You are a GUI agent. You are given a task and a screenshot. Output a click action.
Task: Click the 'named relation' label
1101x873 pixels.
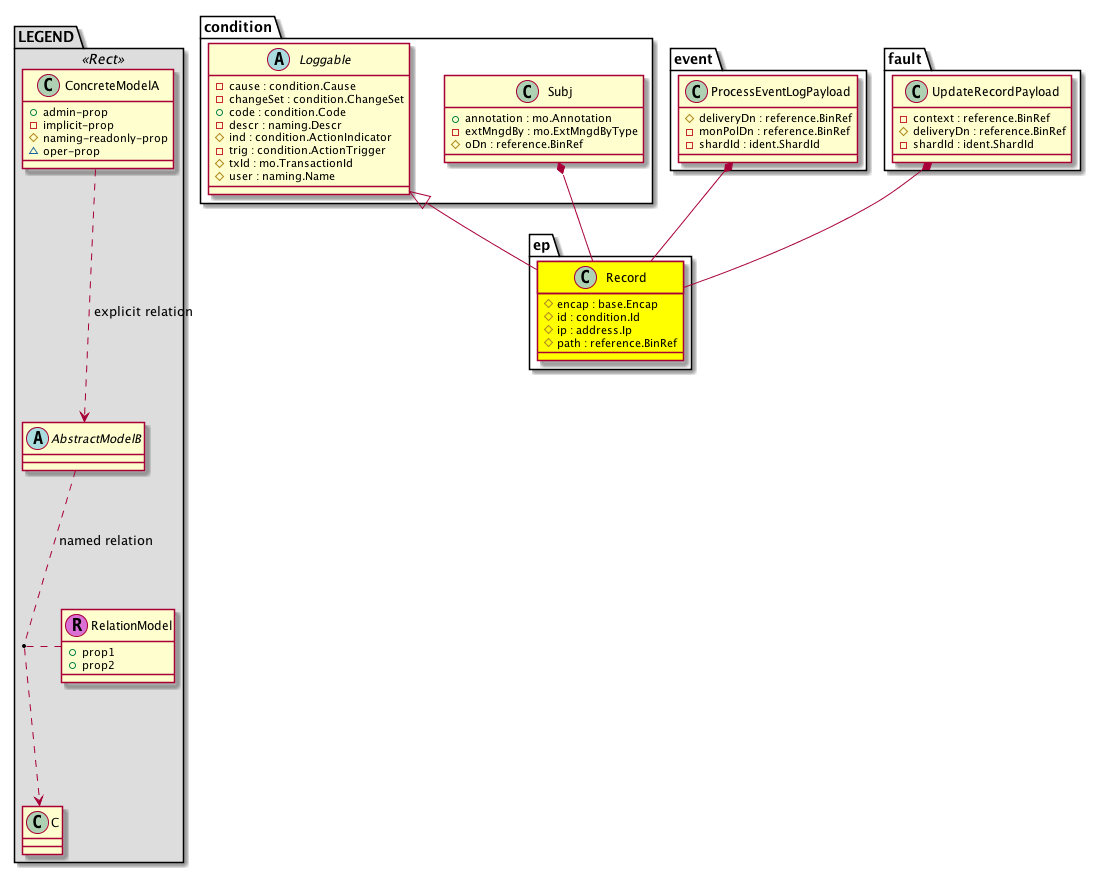[106, 541]
